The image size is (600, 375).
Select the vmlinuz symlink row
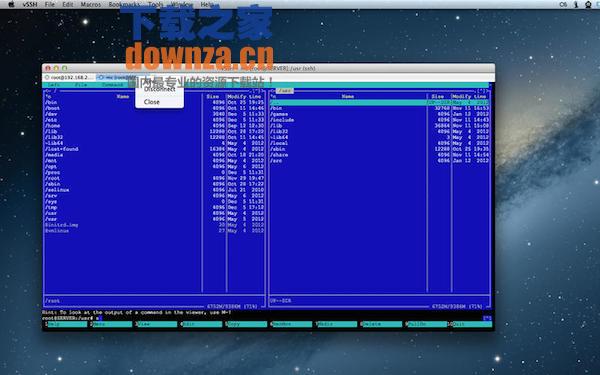154,231
